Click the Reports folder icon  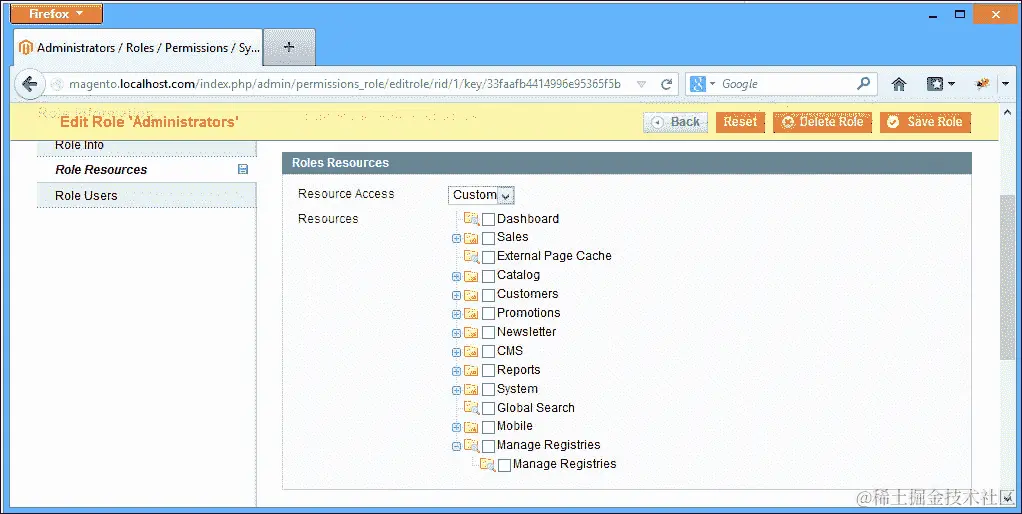(471, 370)
